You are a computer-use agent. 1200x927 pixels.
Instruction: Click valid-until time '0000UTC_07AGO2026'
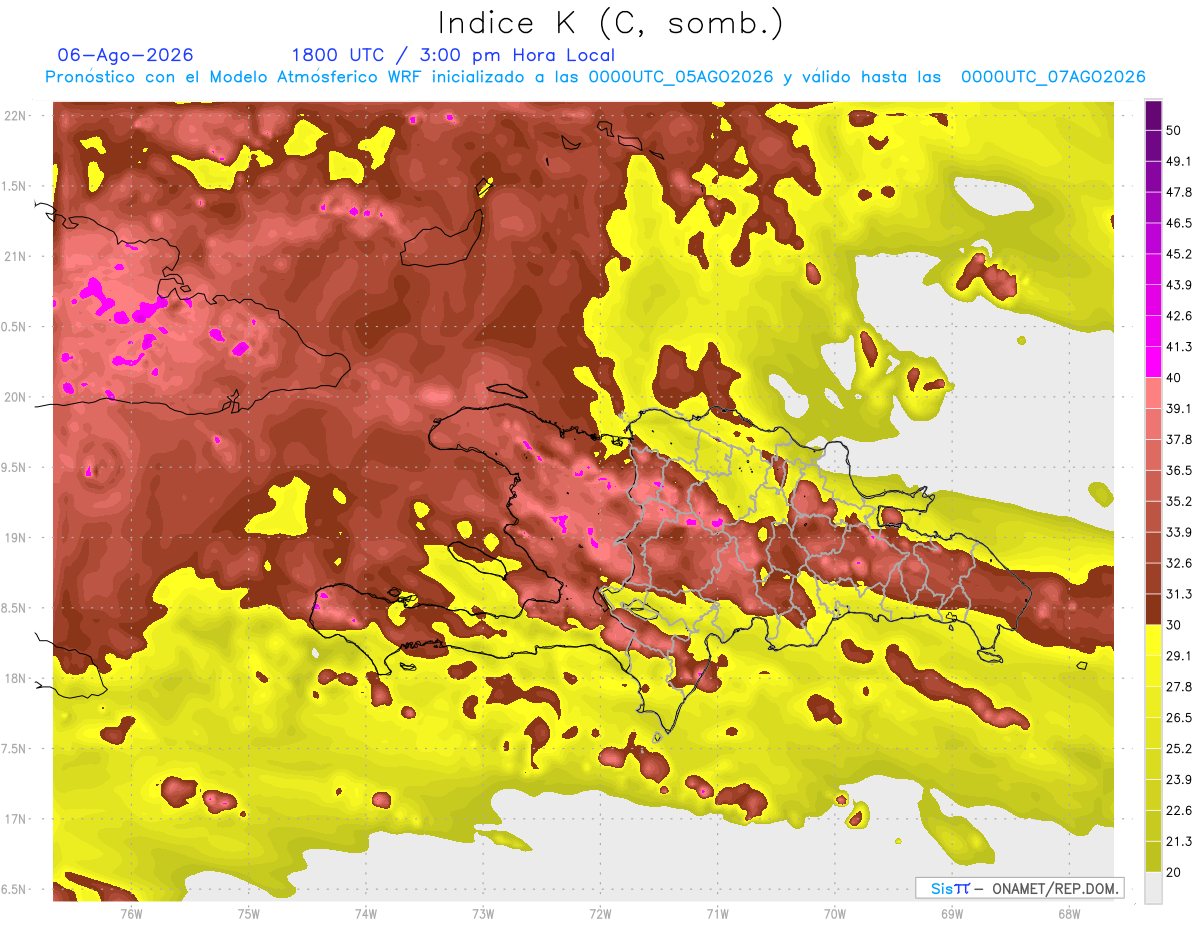1053,77
